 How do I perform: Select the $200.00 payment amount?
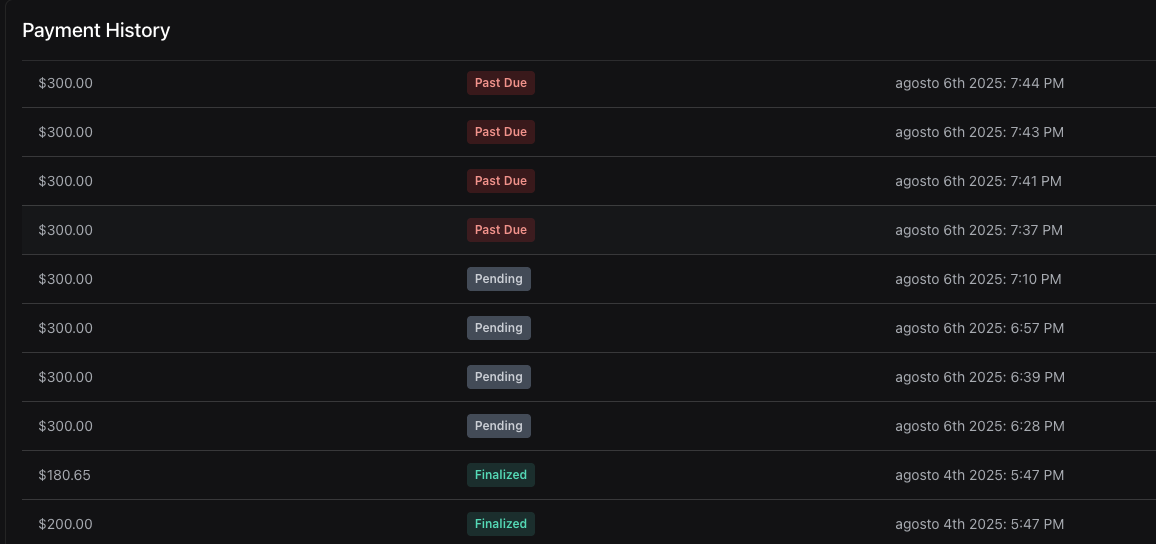click(65, 524)
